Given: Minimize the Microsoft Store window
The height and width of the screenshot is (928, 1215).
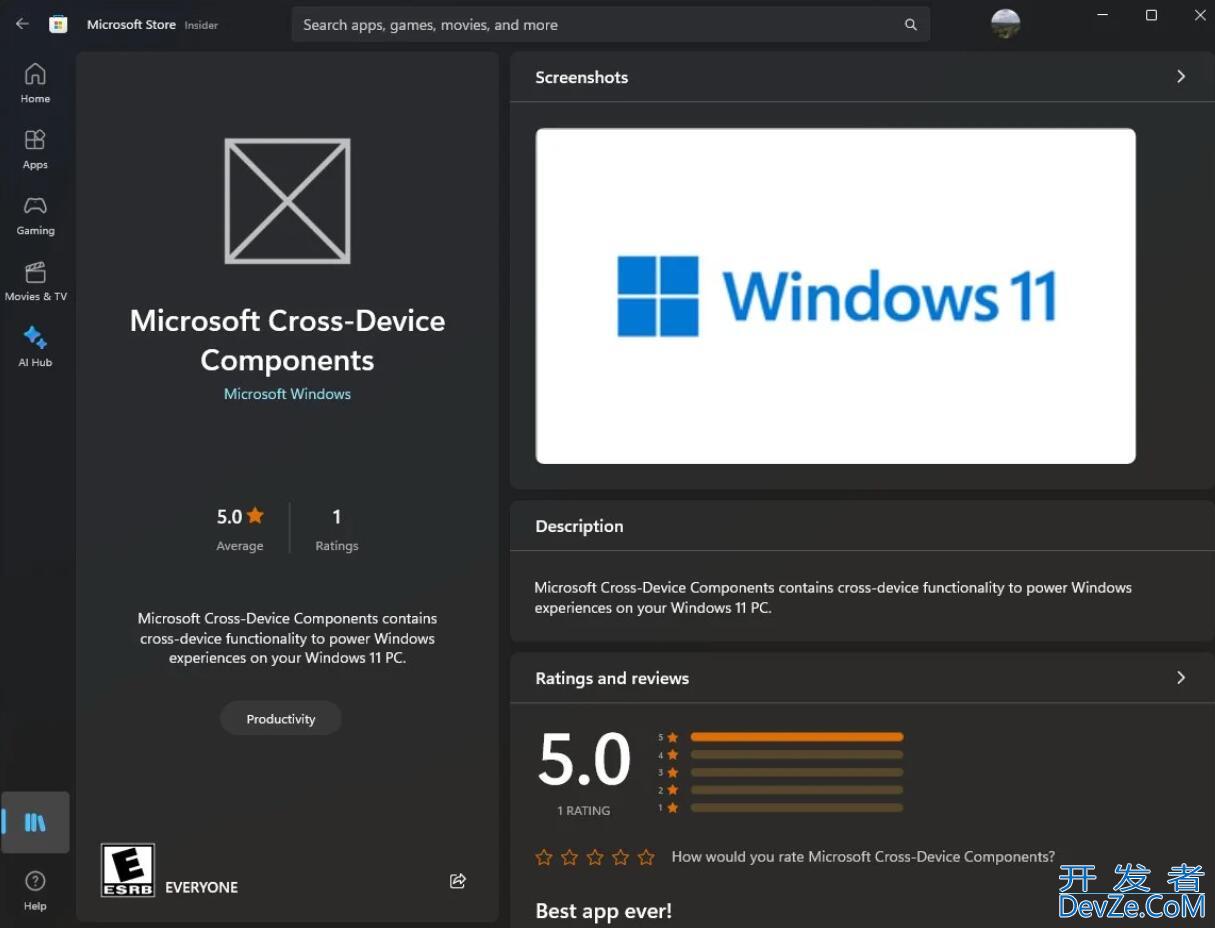Looking at the screenshot, I should (1103, 15).
